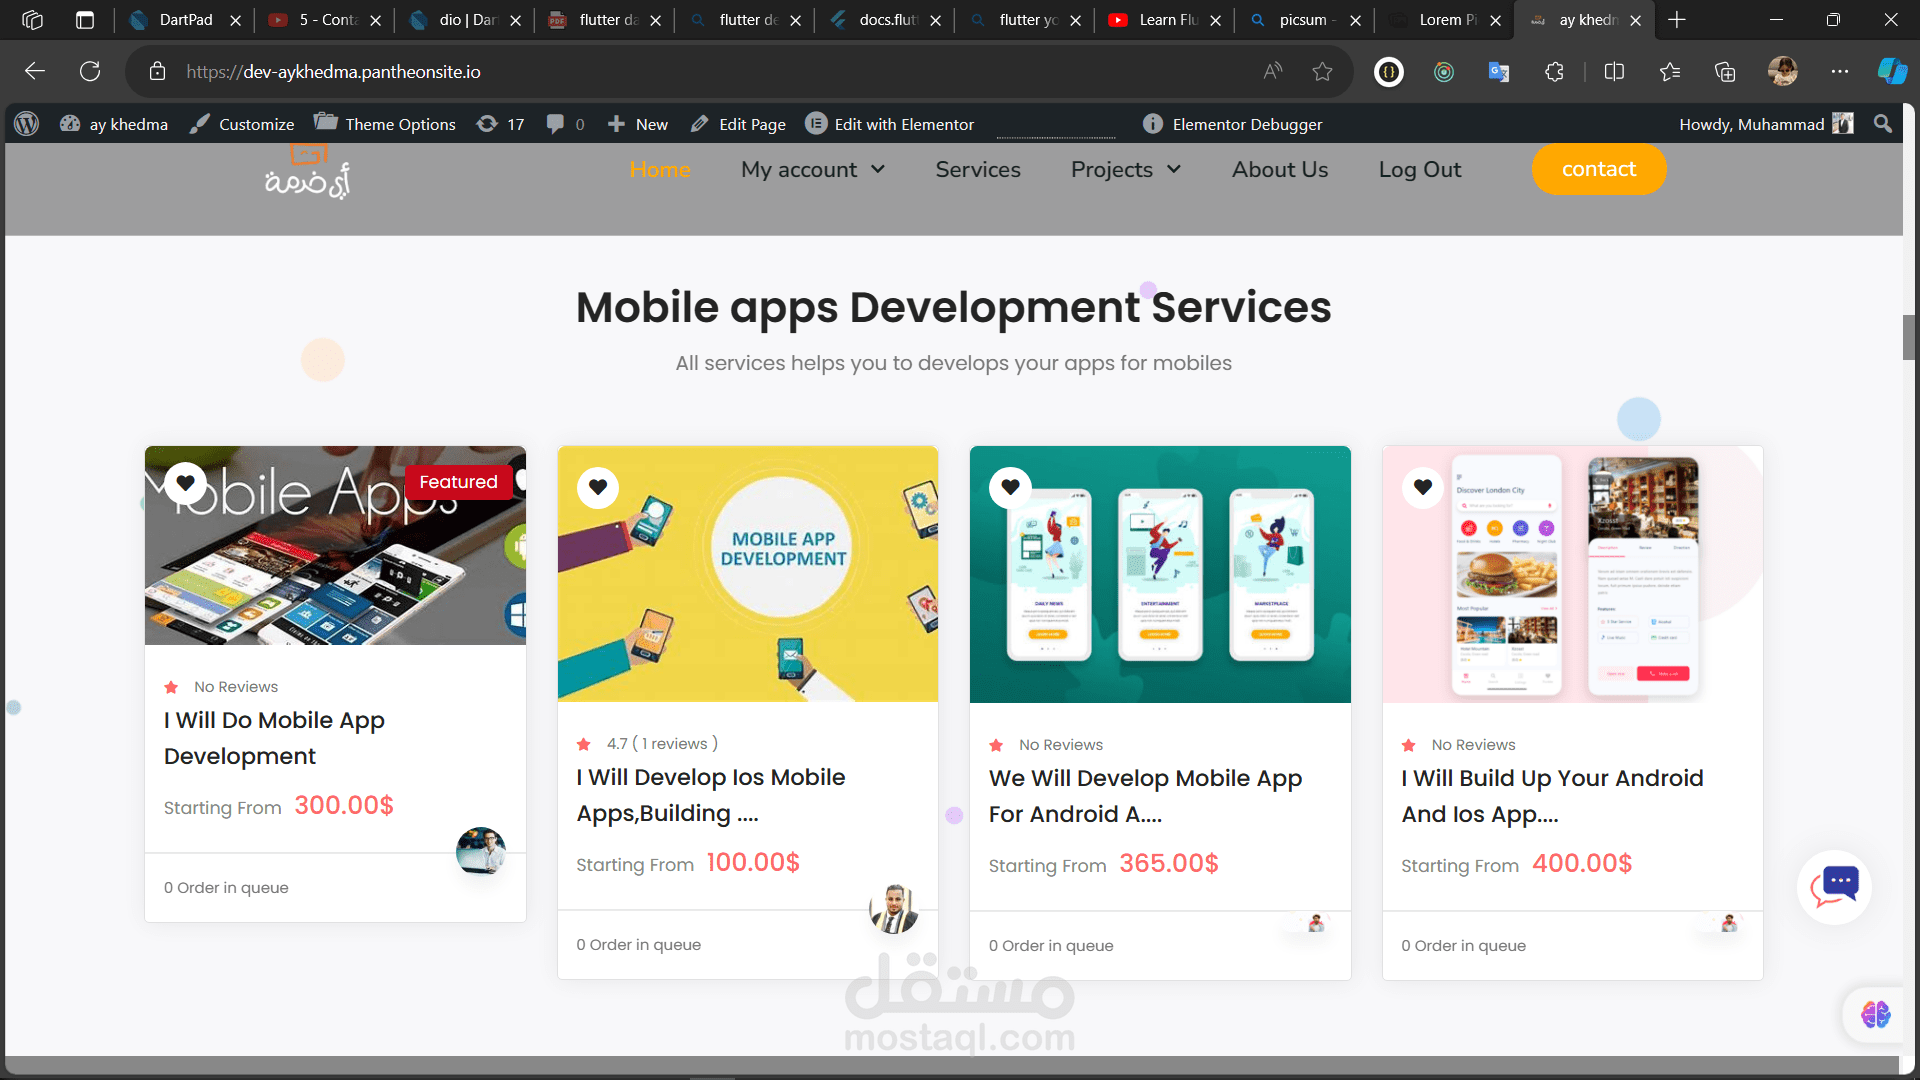Favorite the I Will Do Mobile App Development card
Image resolution: width=1920 pixels, height=1080 pixels.
pyautogui.click(x=186, y=483)
